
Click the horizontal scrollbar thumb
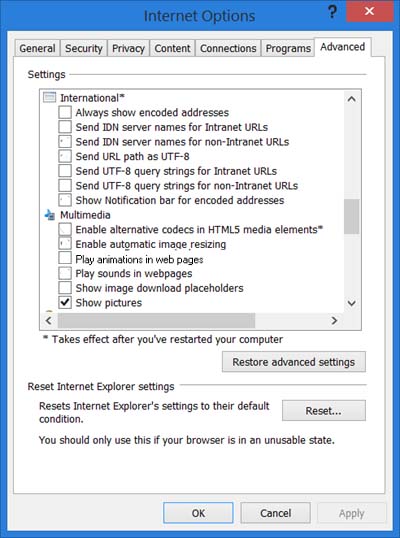pyautogui.click(x=156, y=321)
